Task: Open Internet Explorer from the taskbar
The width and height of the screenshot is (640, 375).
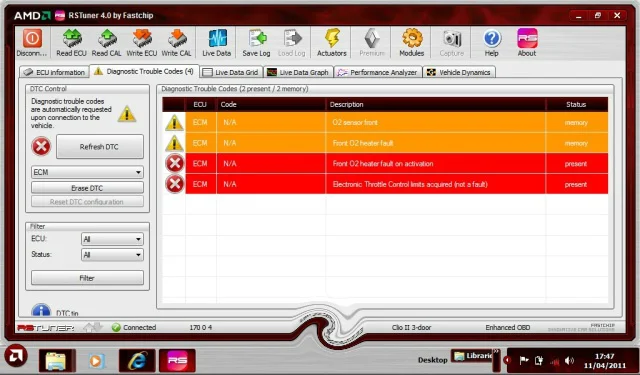Action: [x=137, y=361]
